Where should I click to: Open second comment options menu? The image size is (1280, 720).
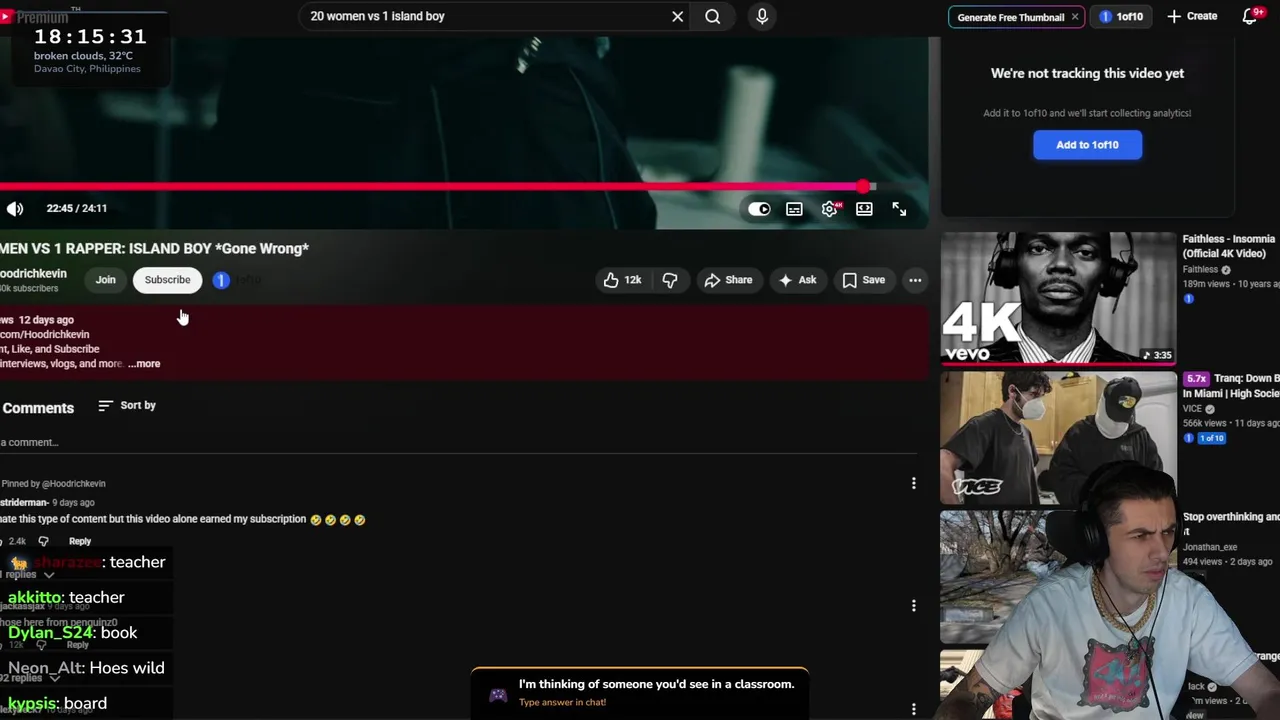pos(913,606)
